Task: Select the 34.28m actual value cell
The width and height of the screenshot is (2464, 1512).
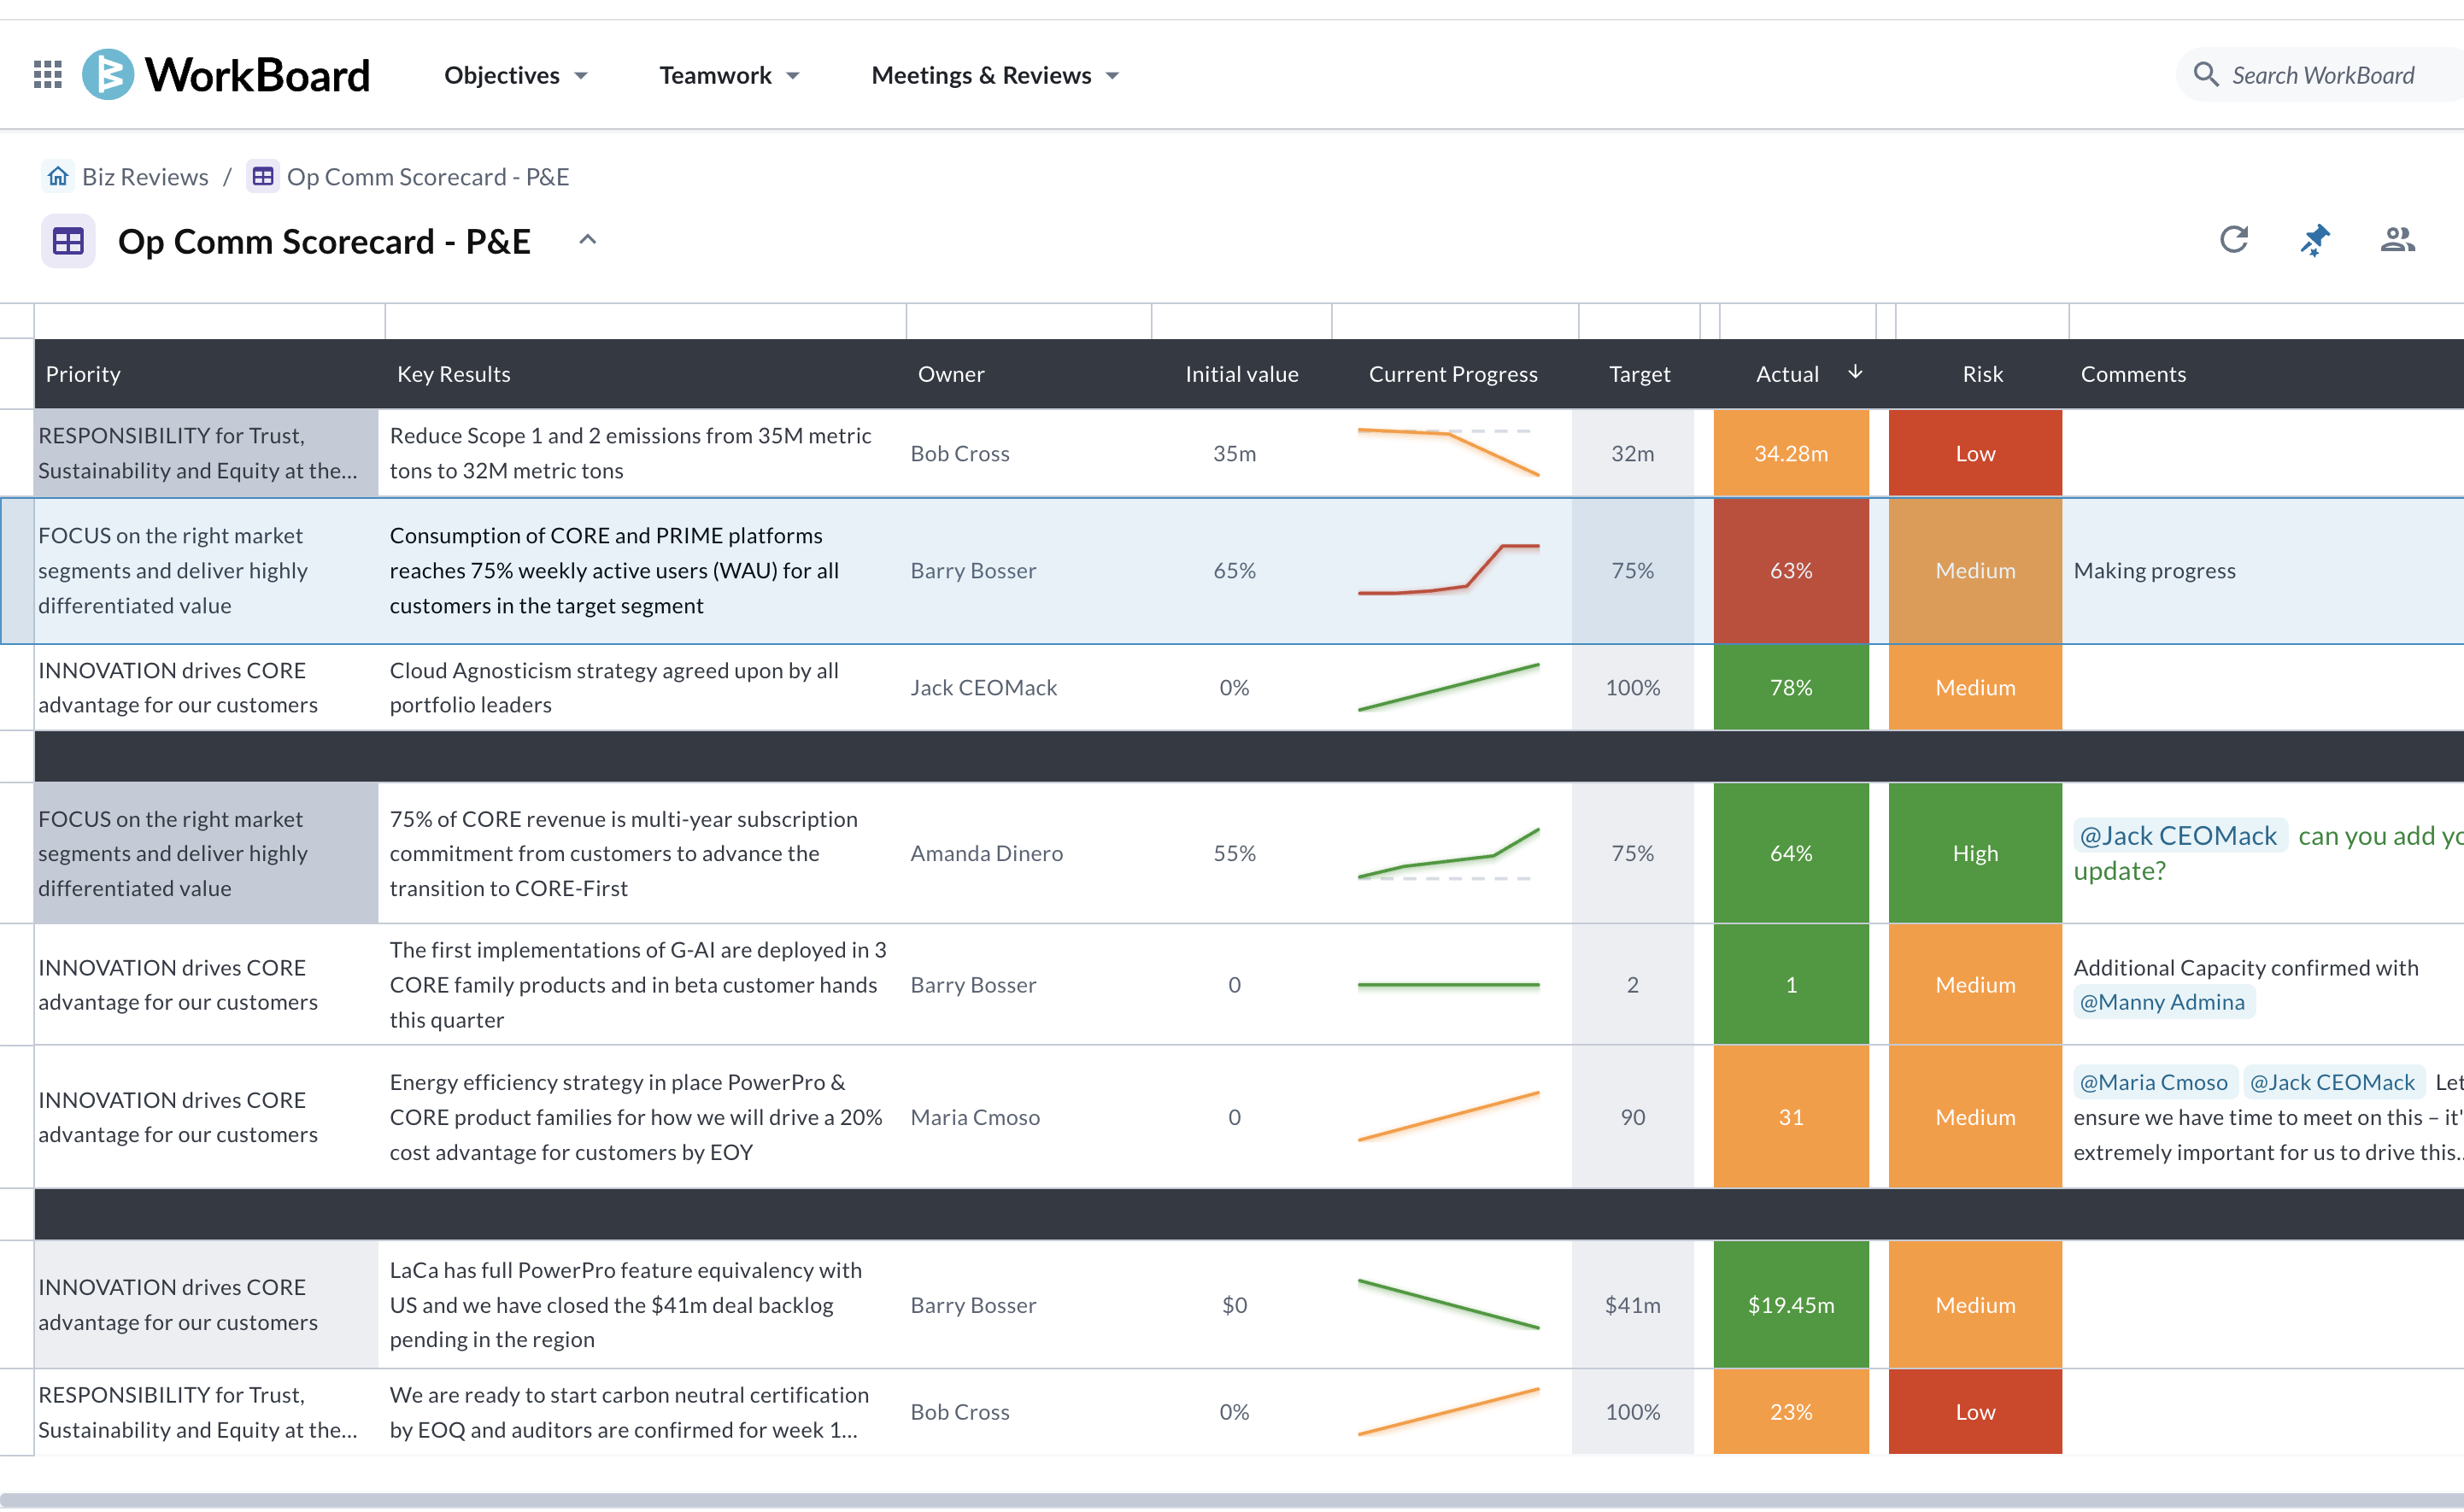Action: (x=1791, y=453)
